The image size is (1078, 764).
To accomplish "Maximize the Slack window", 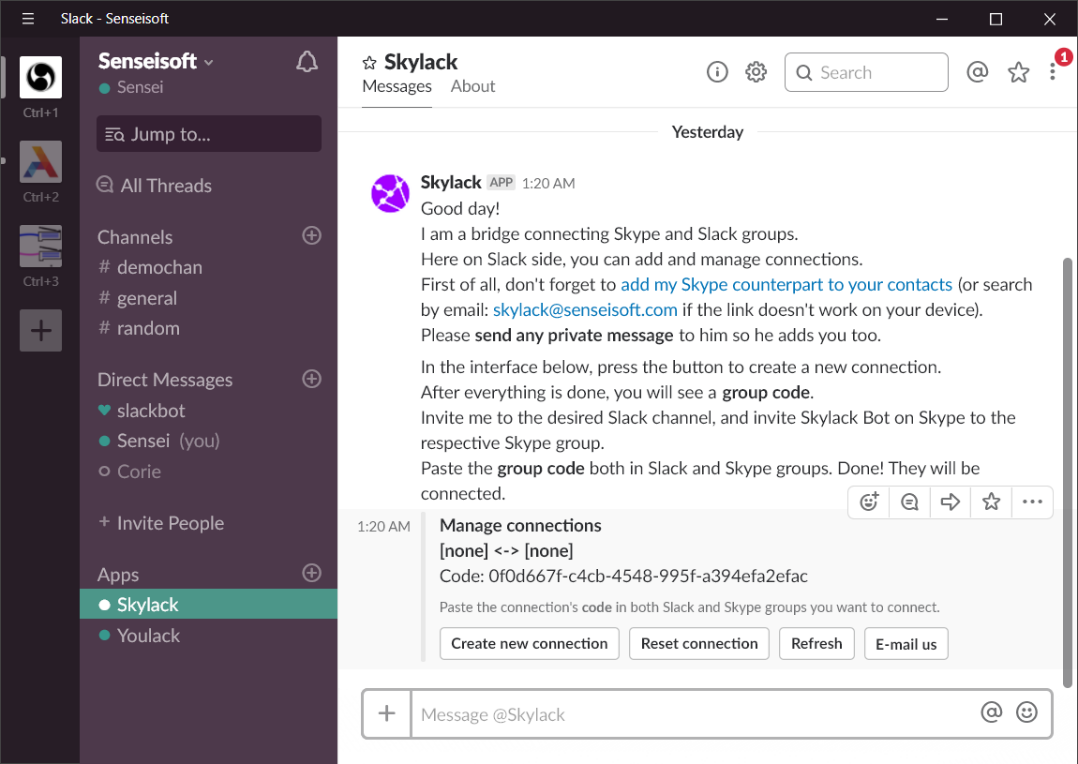I will click(x=996, y=19).
